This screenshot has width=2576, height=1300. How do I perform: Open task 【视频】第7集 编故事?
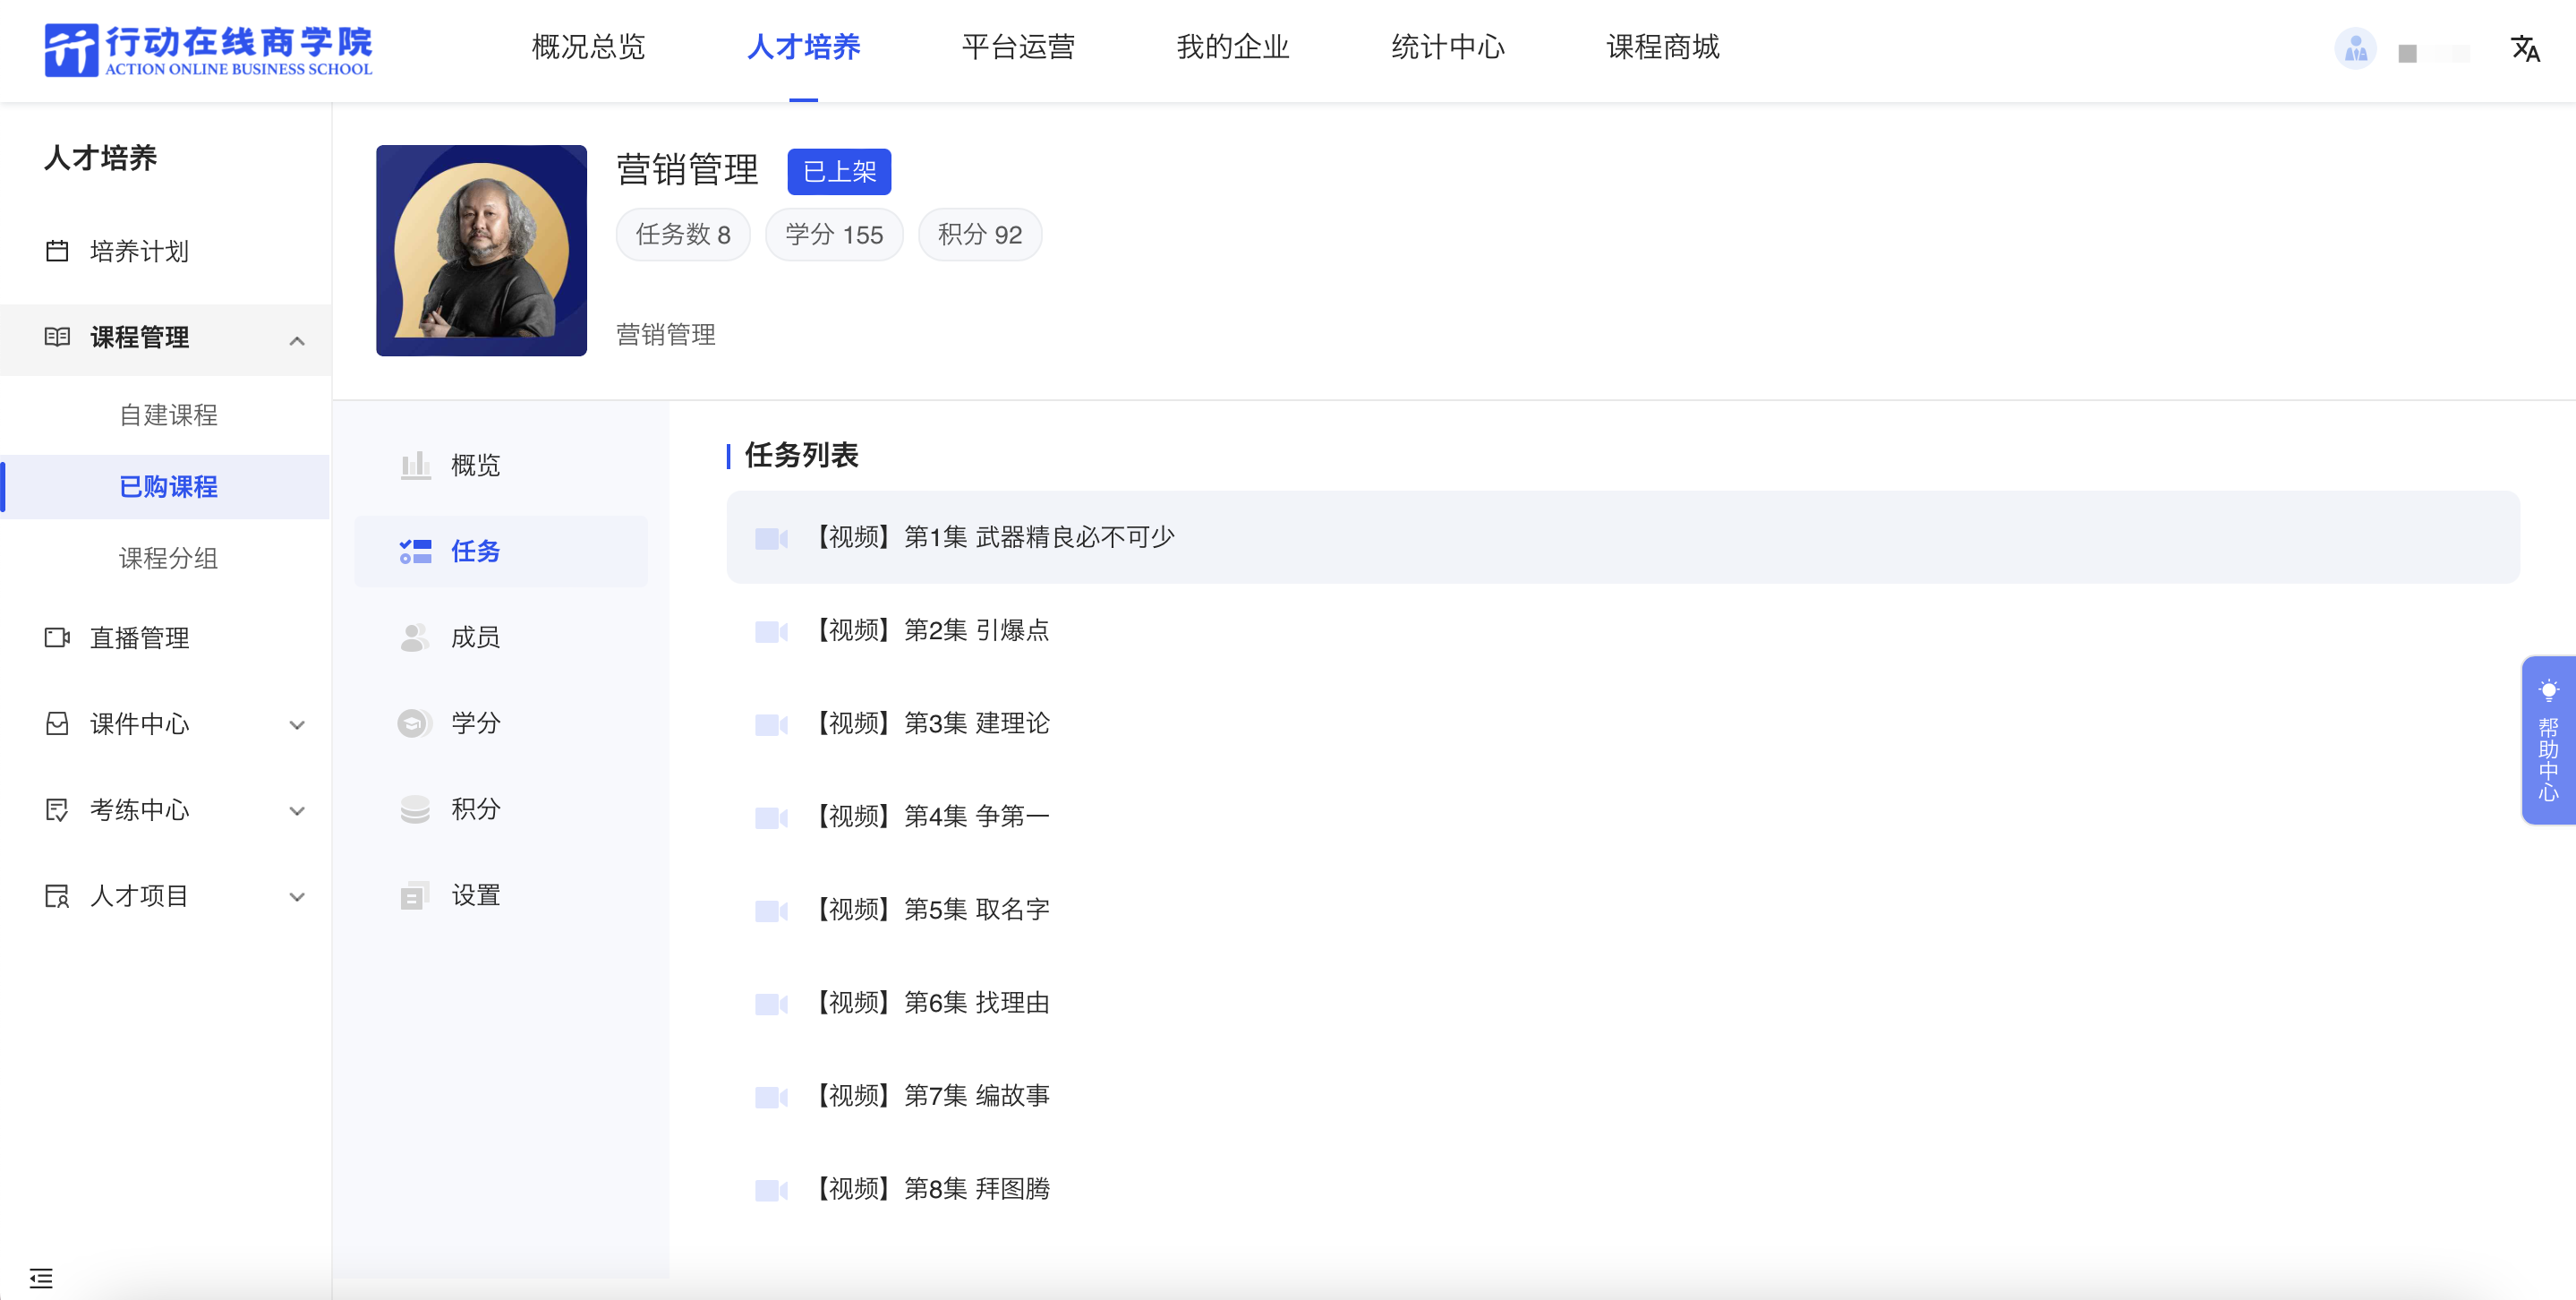(x=1622, y=1095)
